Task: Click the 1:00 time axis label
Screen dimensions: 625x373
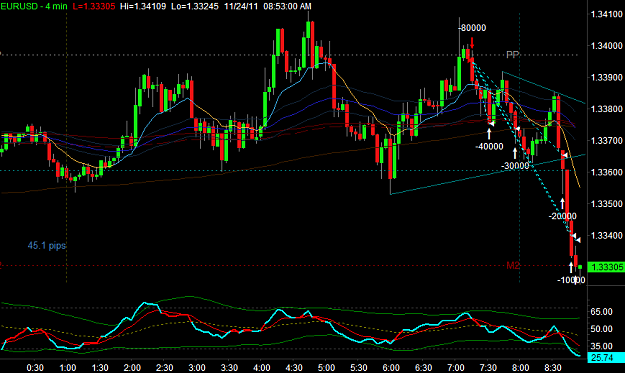Action: (x=67, y=367)
